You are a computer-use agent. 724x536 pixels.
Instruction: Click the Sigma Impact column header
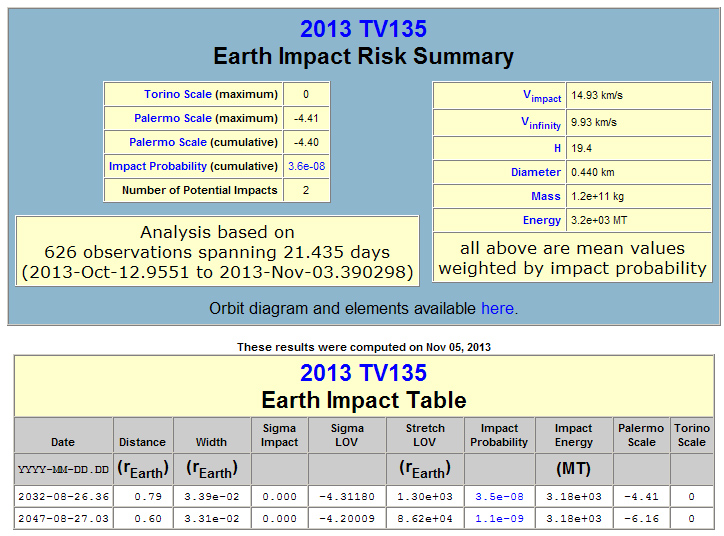[x=279, y=435]
